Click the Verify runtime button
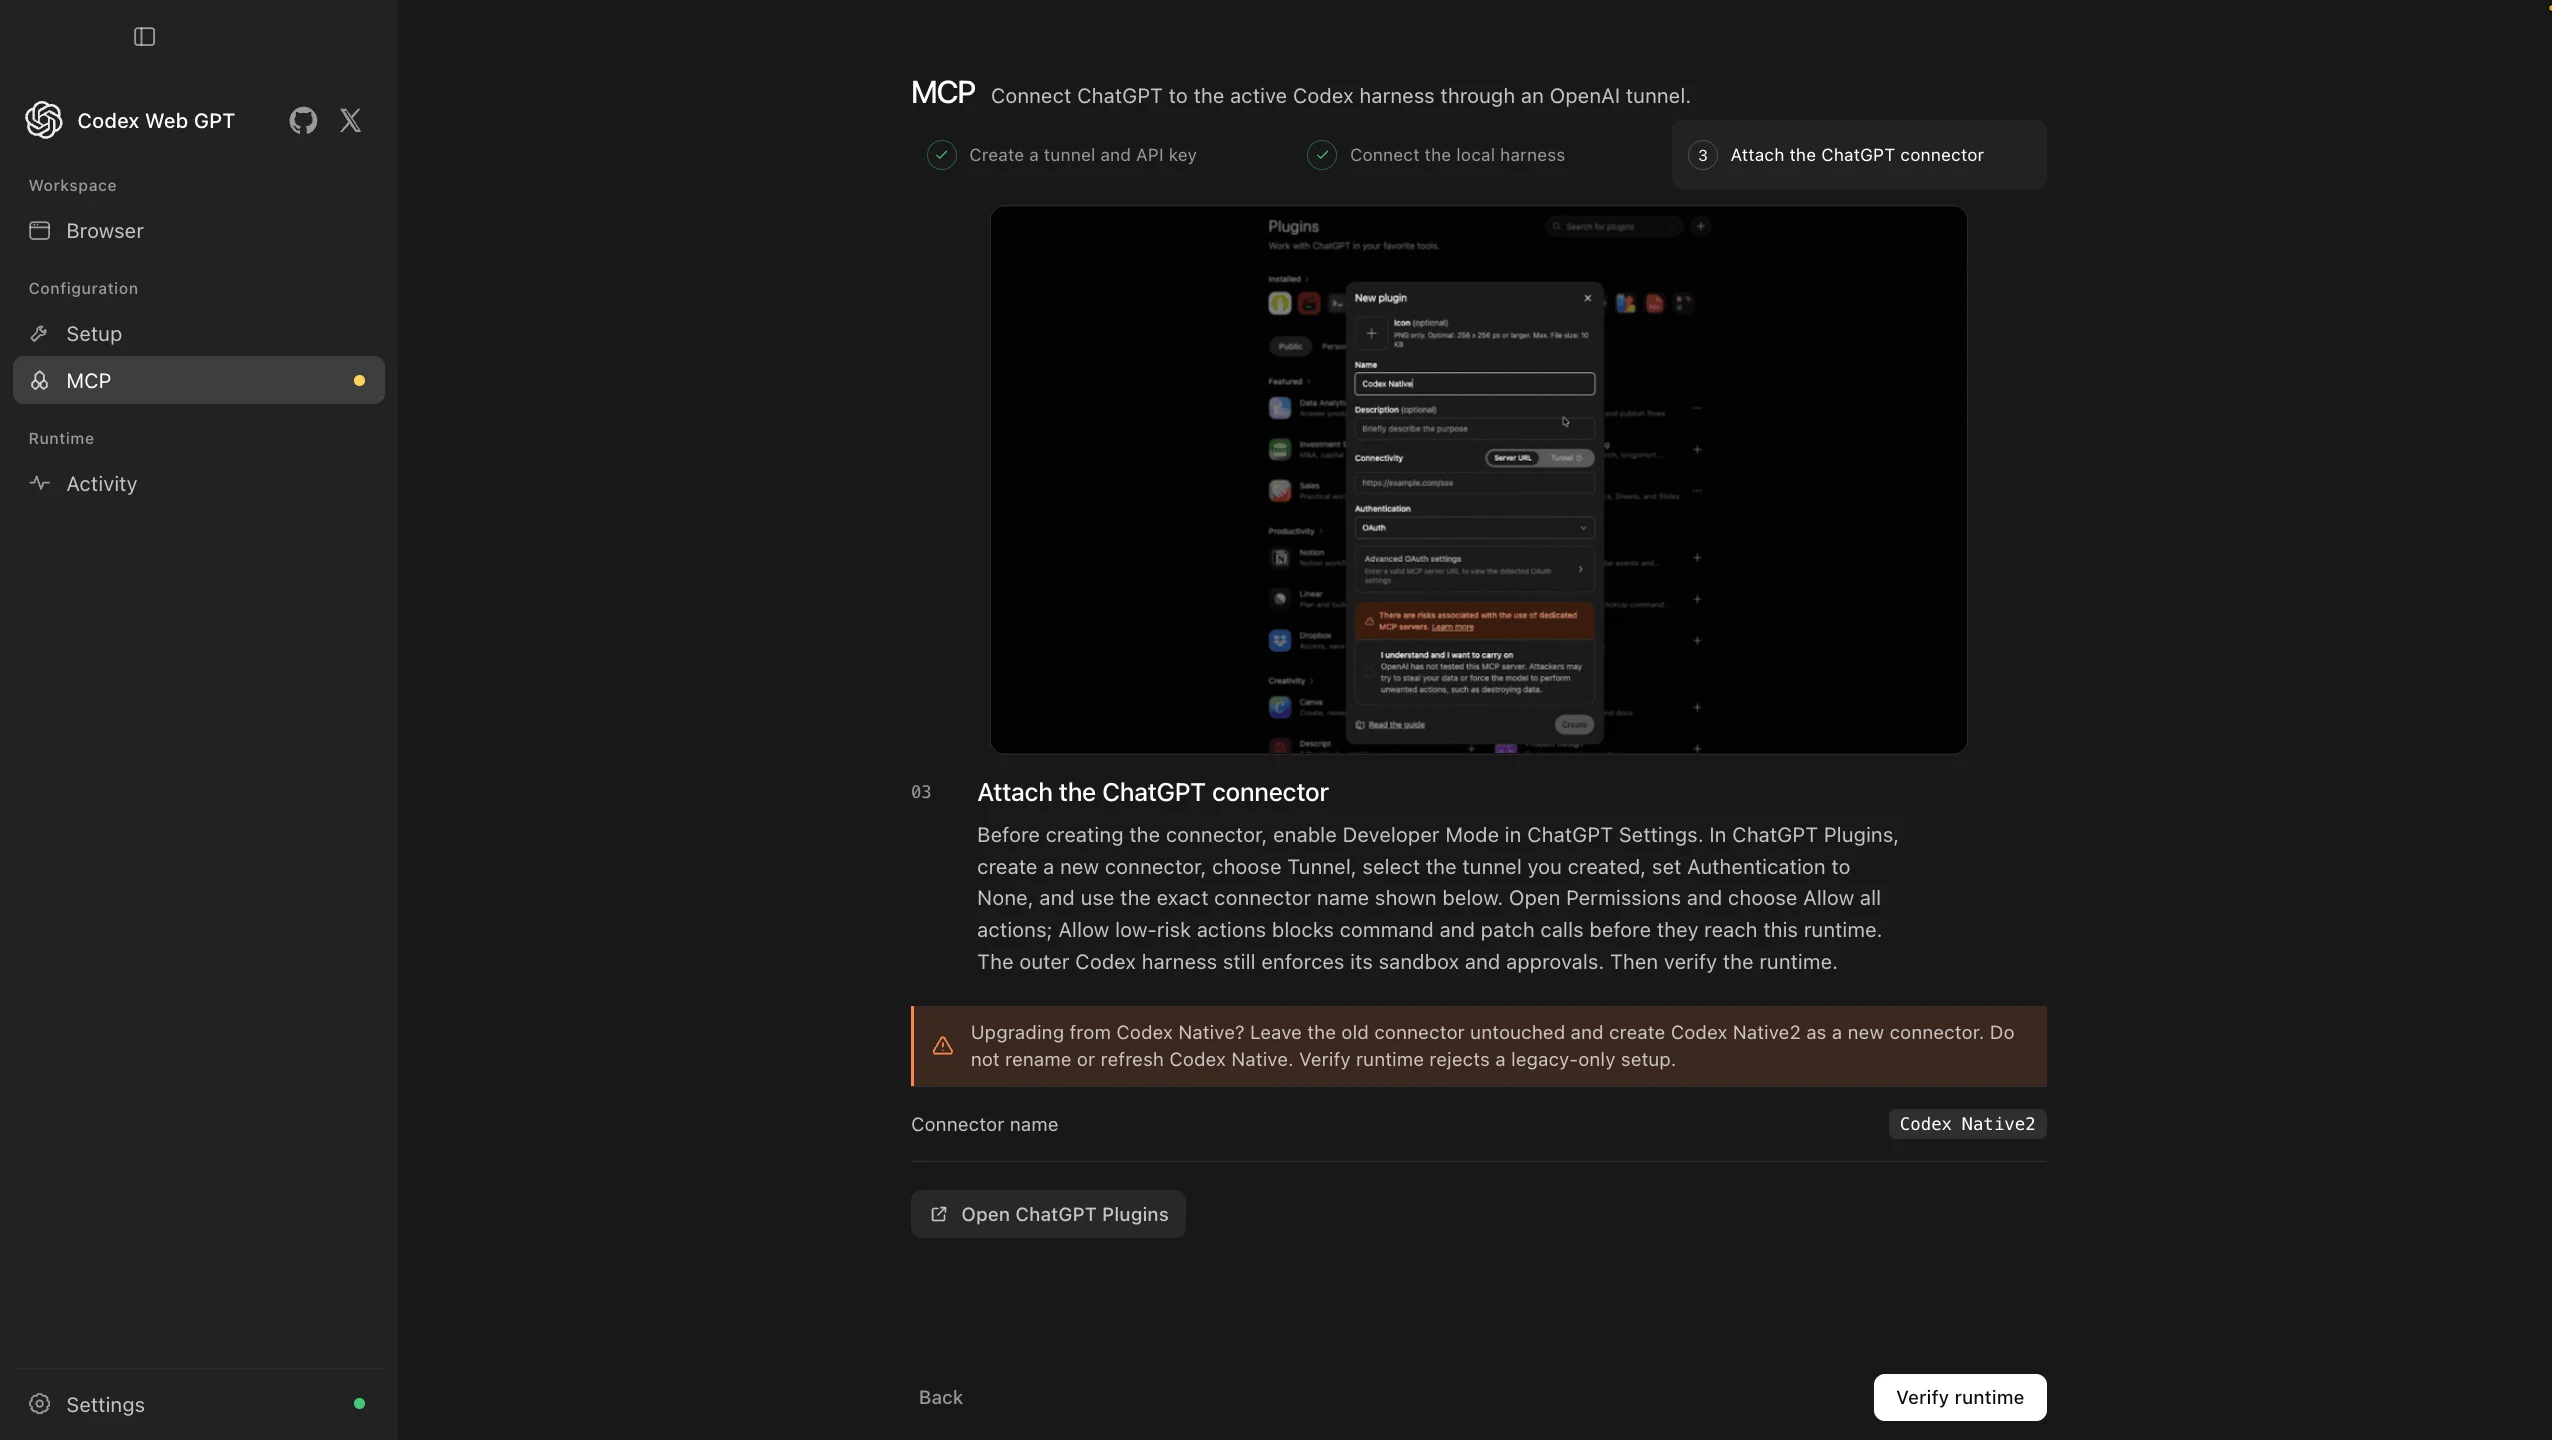The image size is (2552, 1440). point(1960,1397)
